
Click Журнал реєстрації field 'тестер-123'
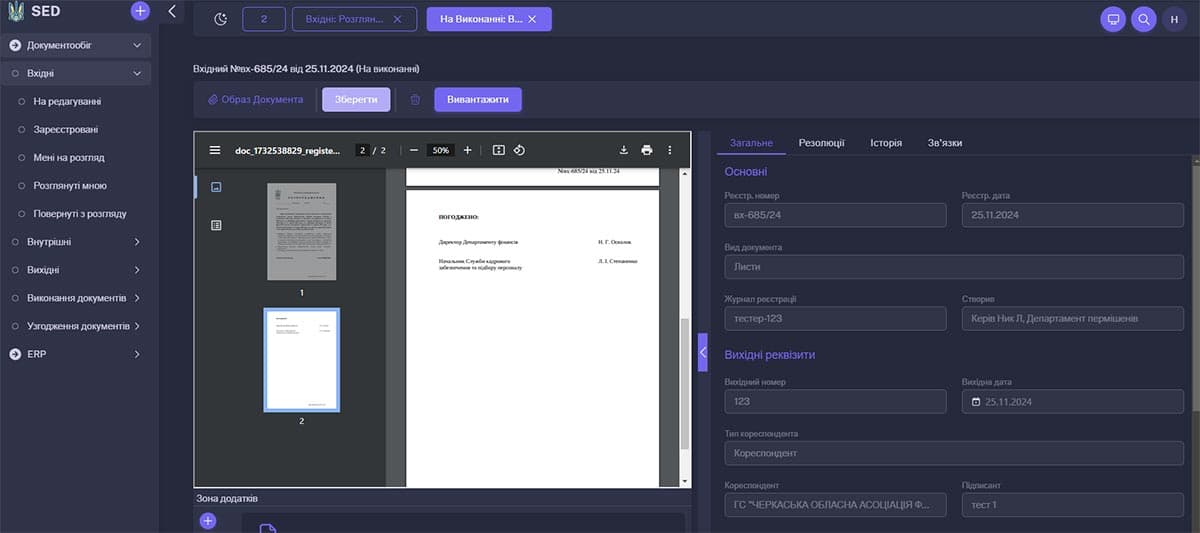pos(835,318)
